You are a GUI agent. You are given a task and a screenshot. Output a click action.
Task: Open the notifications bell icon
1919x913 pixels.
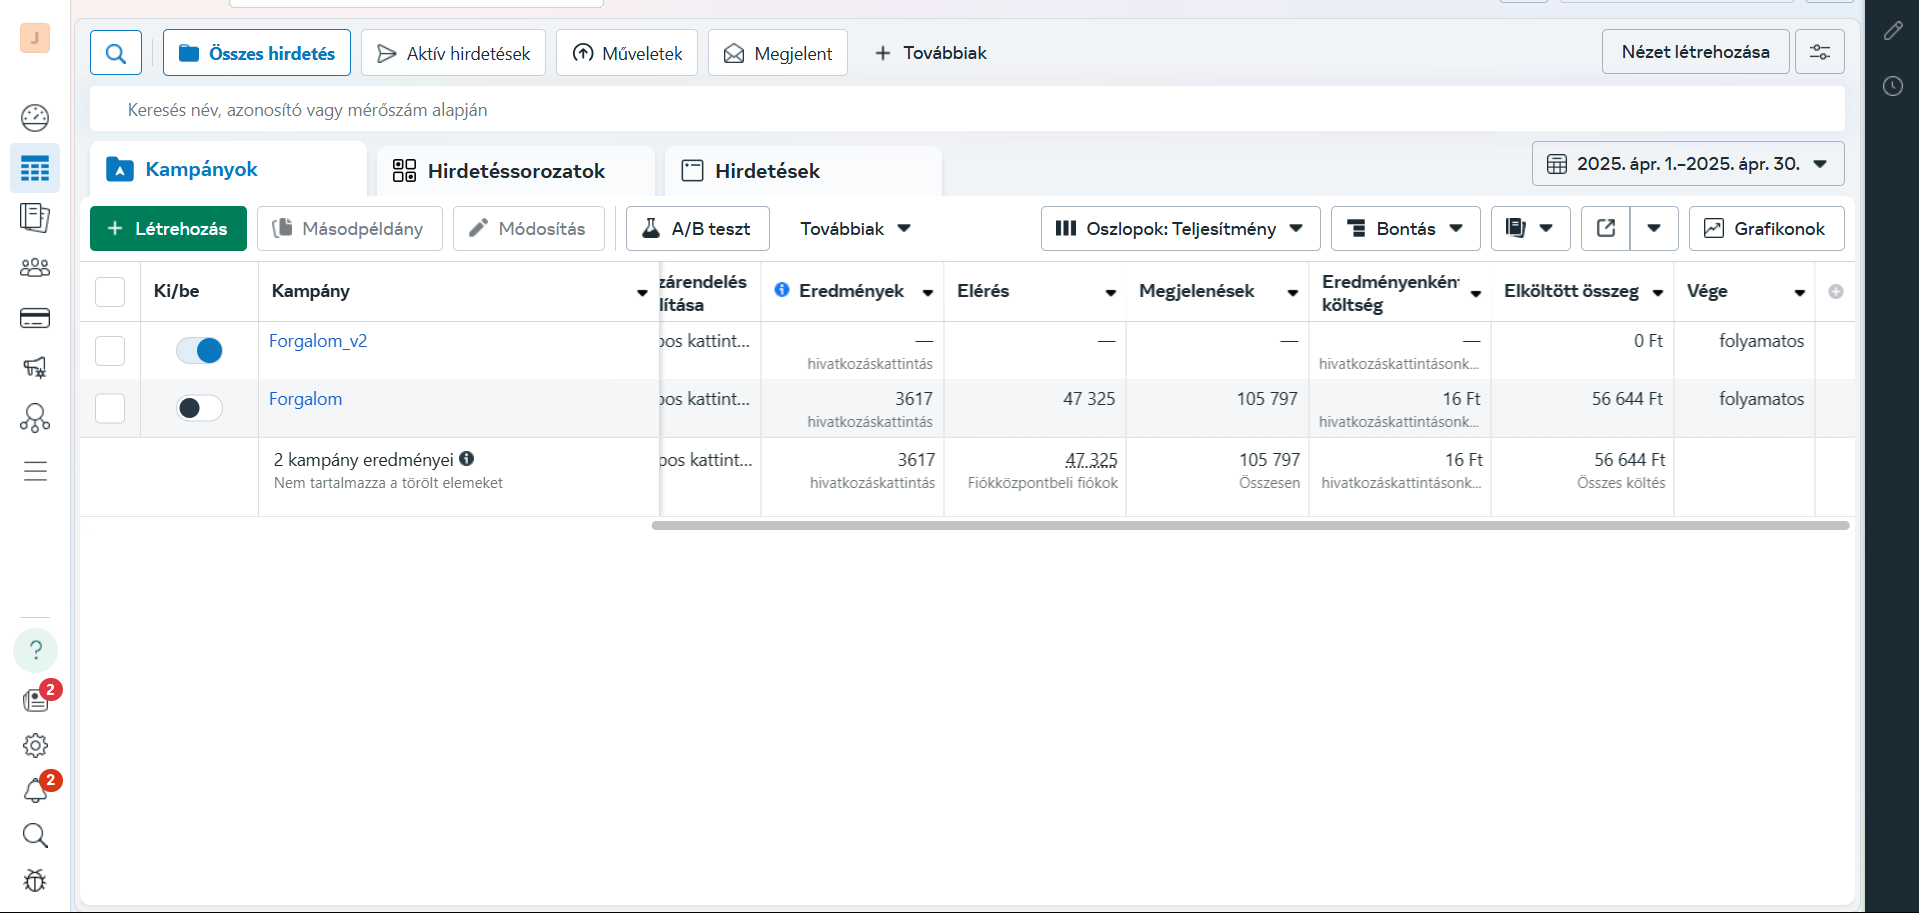pos(35,791)
